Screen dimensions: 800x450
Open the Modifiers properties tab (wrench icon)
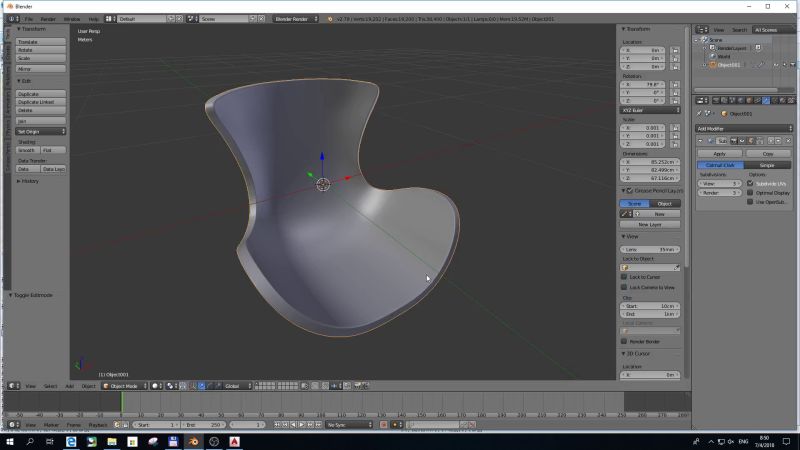coord(766,101)
